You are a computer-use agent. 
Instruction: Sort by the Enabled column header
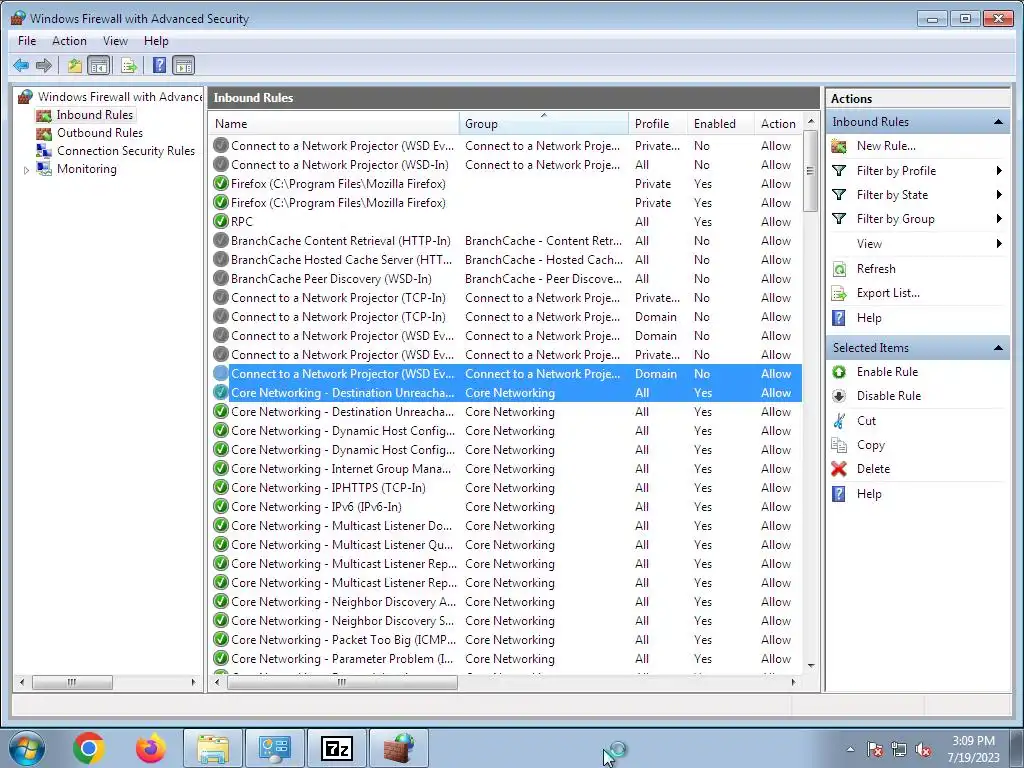721,123
